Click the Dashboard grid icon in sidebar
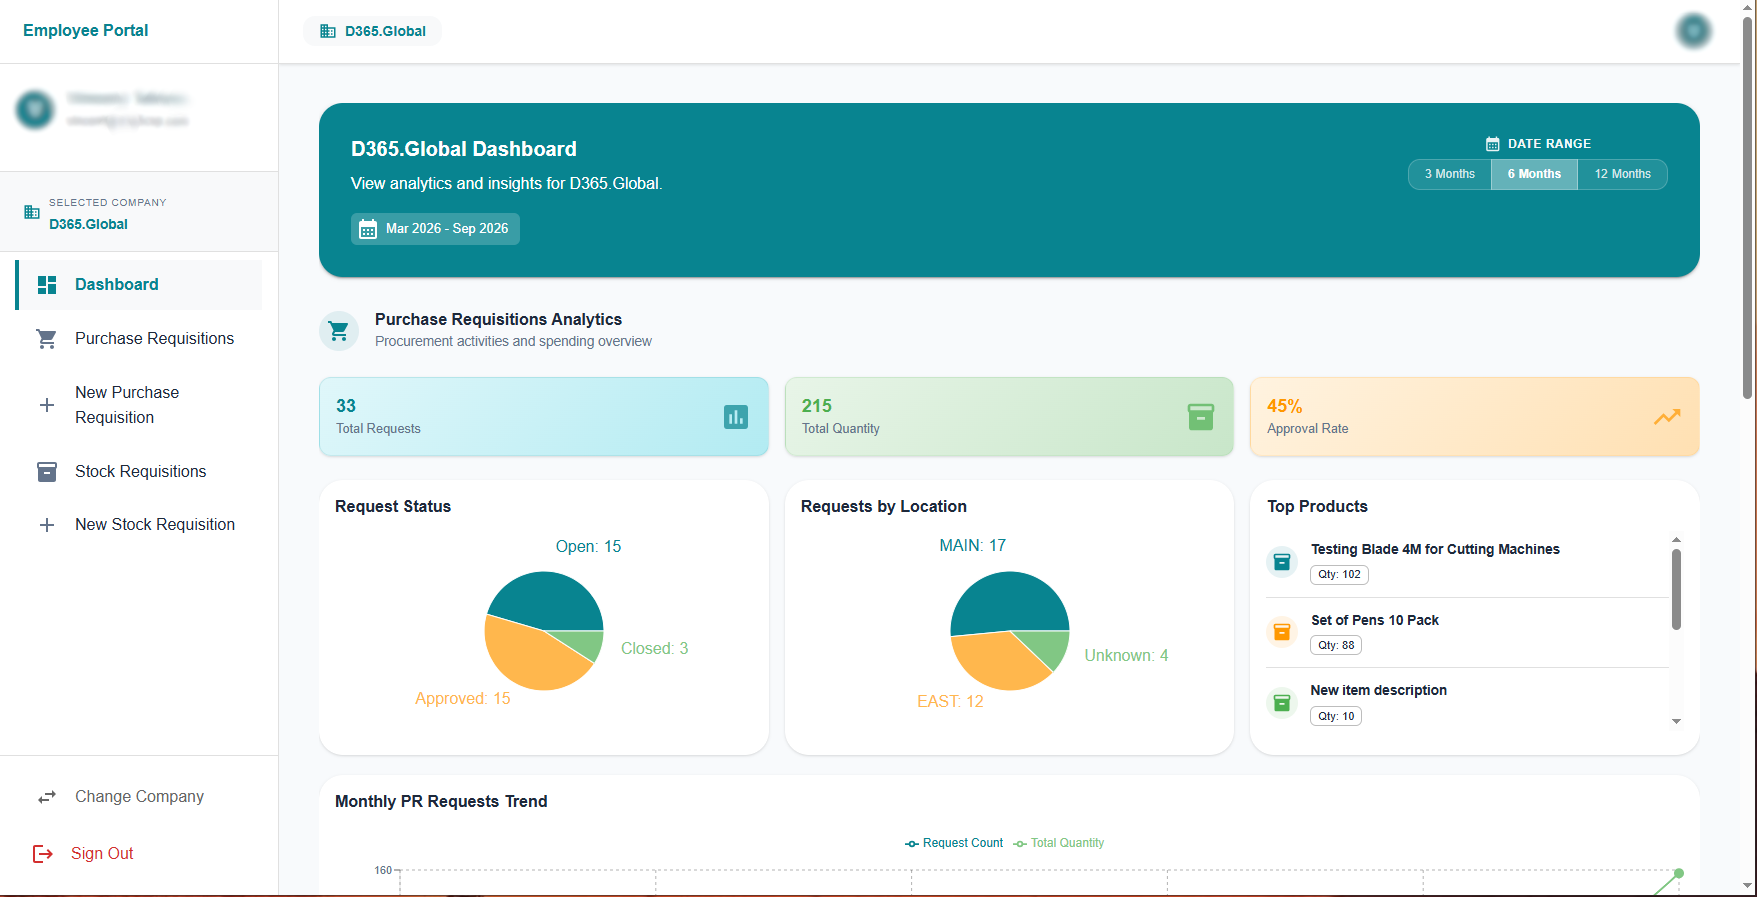This screenshot has width=1757, height=897. click(x=47, y=285)
